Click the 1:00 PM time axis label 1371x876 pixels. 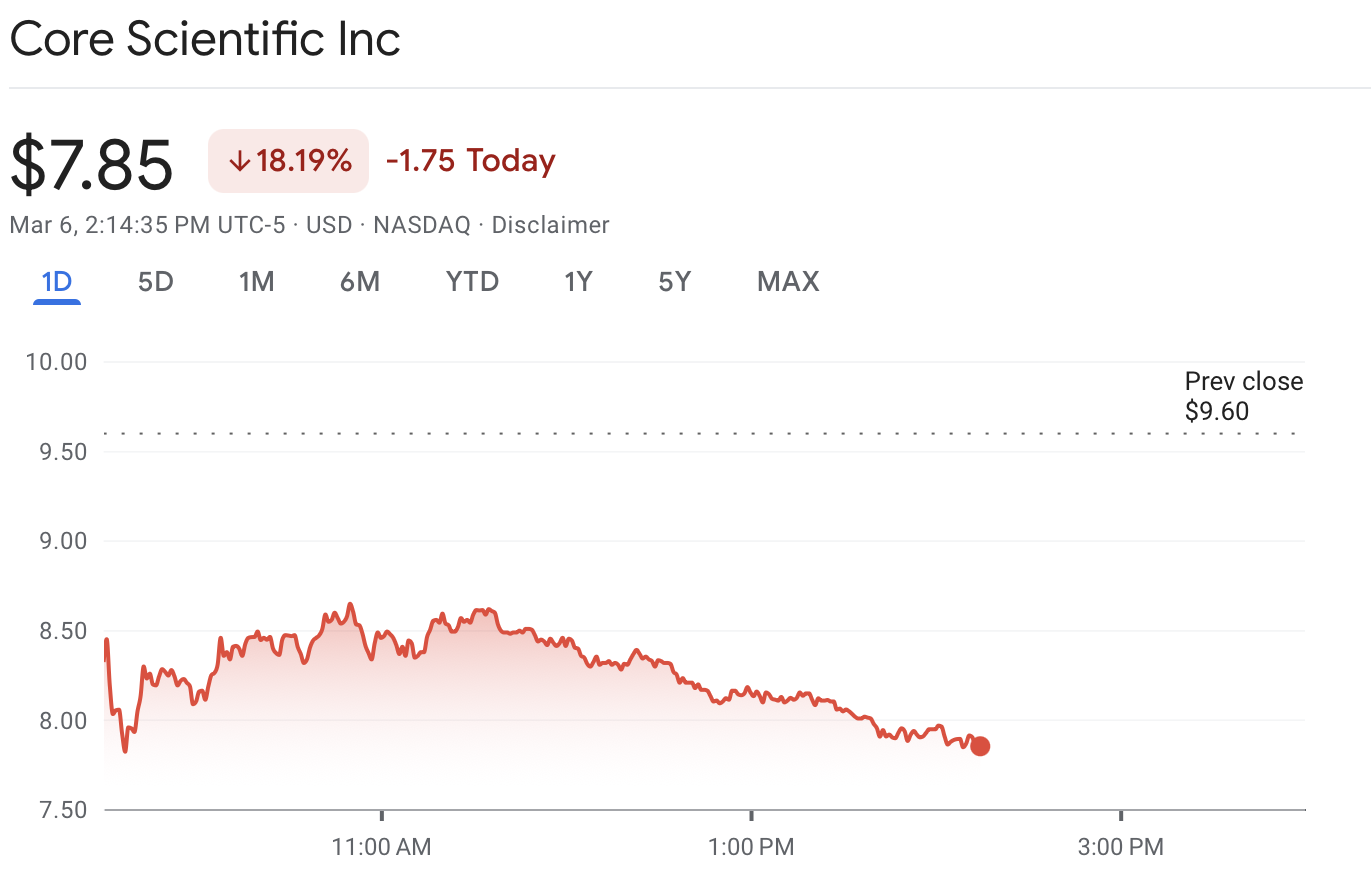click(x=751, y=847)
